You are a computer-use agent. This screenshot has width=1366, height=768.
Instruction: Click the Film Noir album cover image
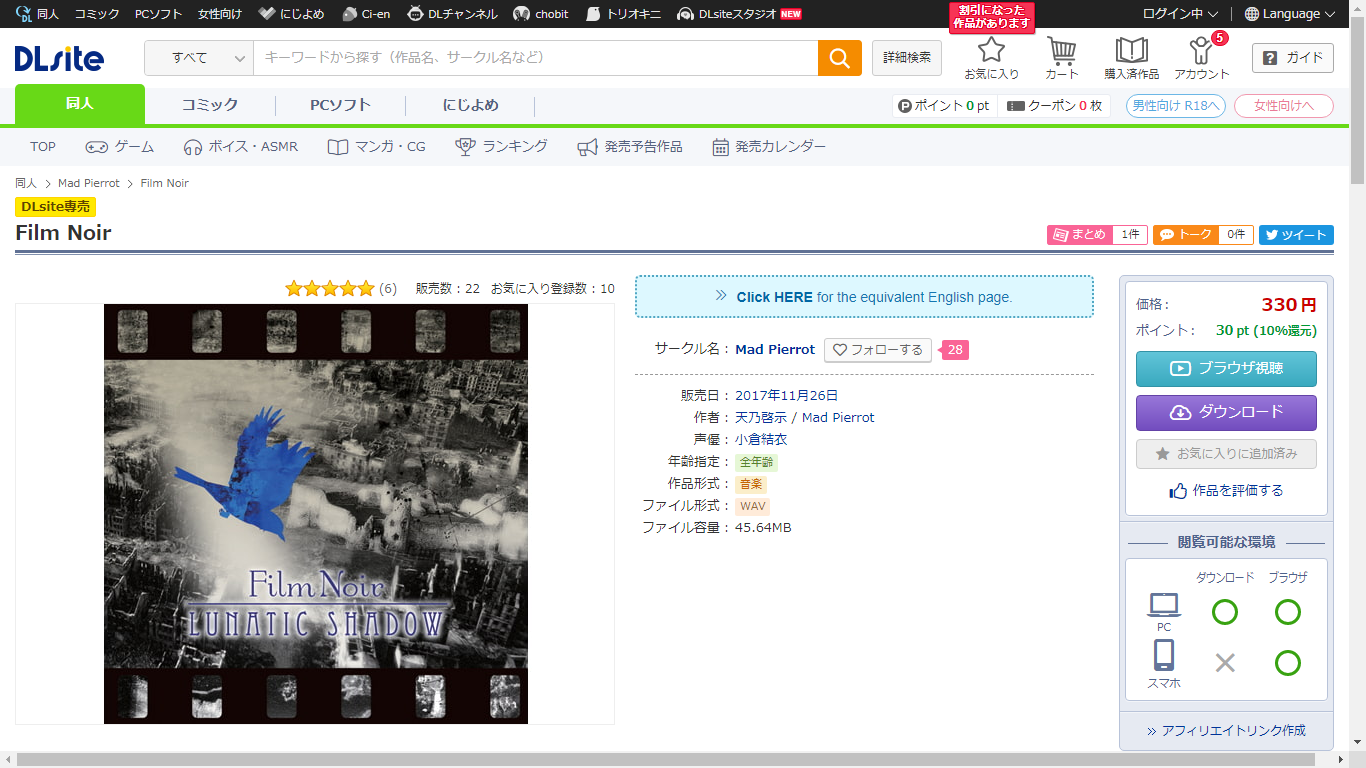point(316,514)
